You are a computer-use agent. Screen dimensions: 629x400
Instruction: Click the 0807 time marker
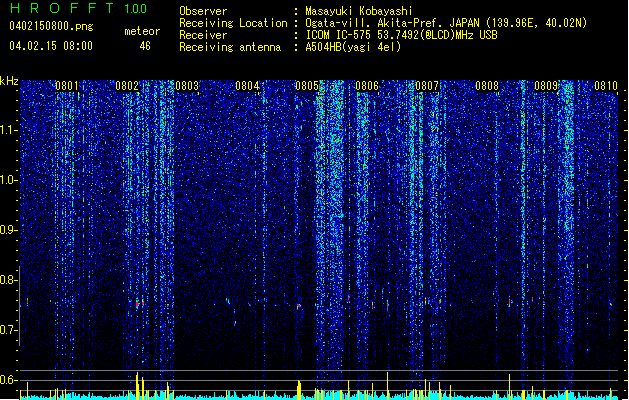click(427, 86)
